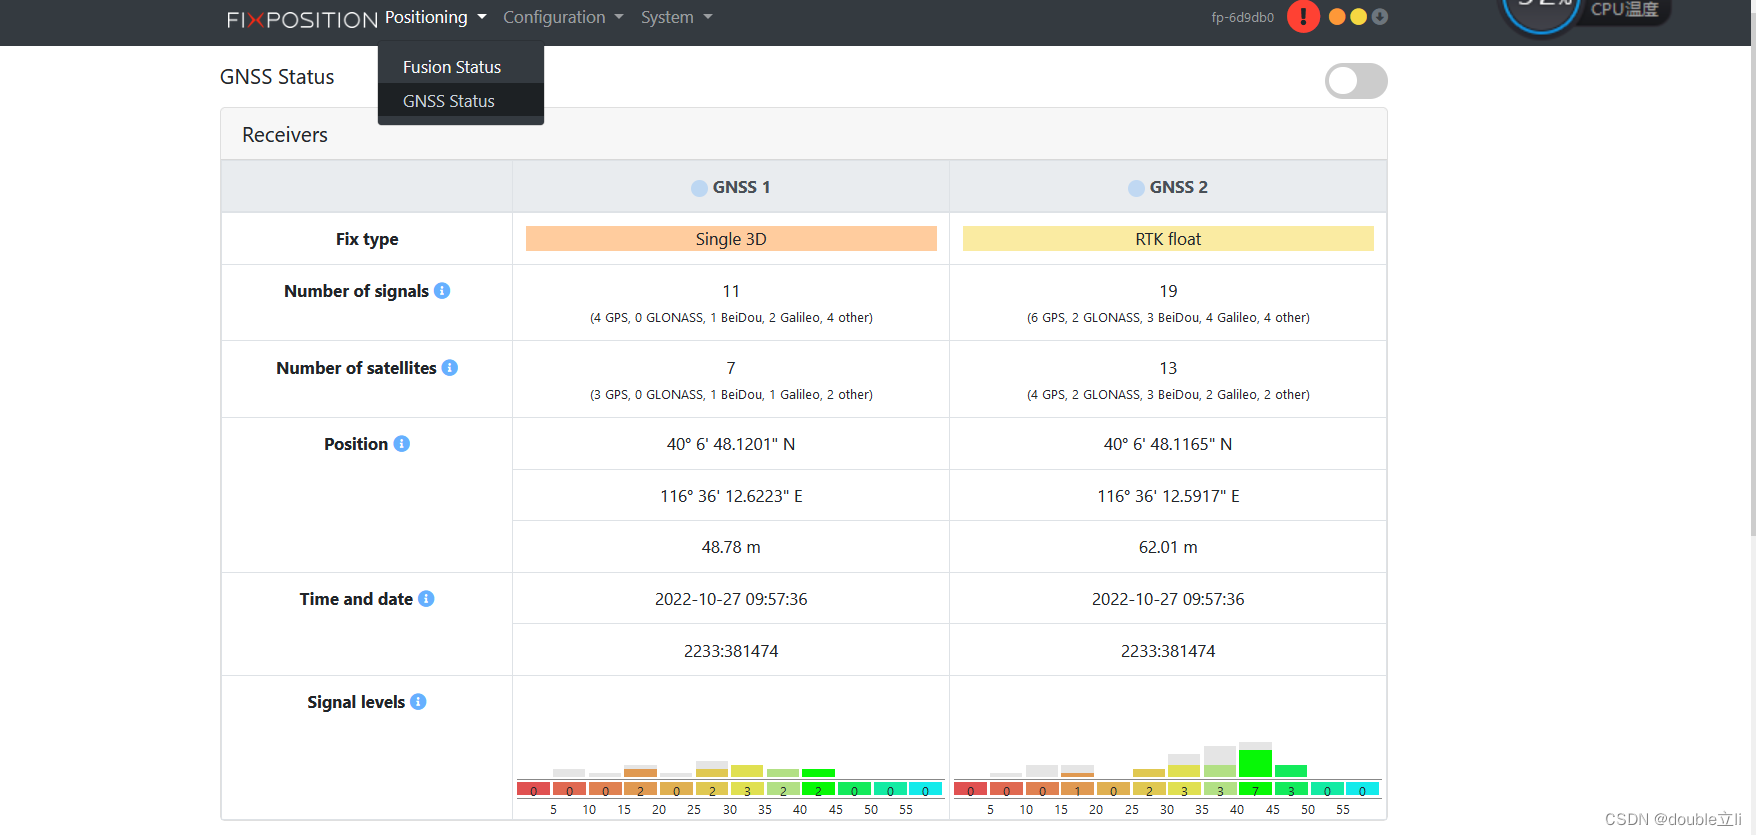Click GNSS 2 signals breakdown text
1756x835 pixels.
click(x=1168, y=318)
